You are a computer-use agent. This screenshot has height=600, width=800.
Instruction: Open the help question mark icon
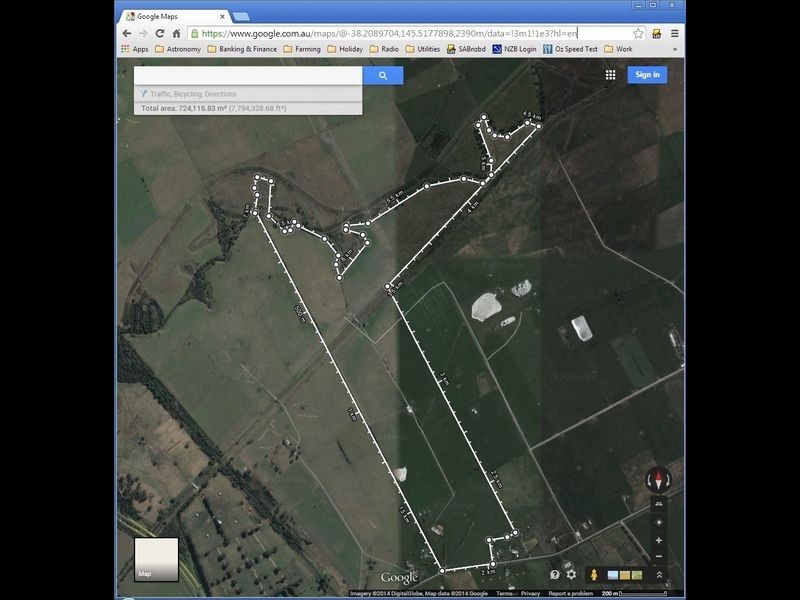[555, 575]
